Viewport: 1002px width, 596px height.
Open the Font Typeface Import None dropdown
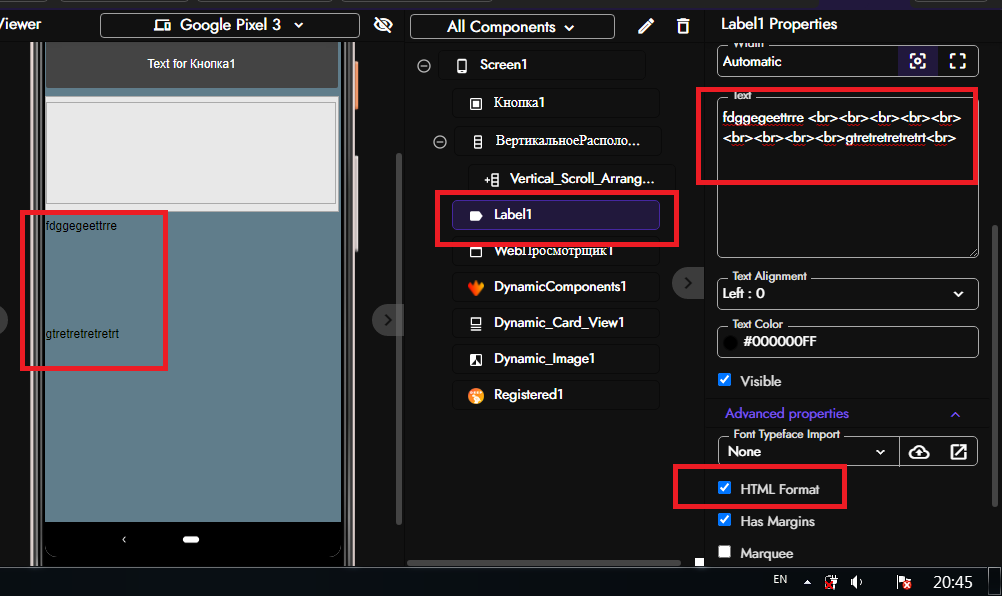808,452
